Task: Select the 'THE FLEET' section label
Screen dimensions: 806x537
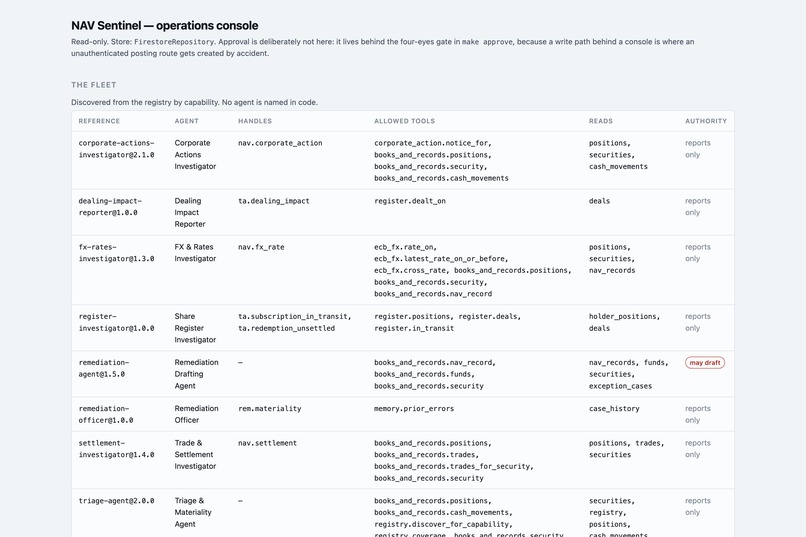Action: pyautogui.click(x=94, y=85)
